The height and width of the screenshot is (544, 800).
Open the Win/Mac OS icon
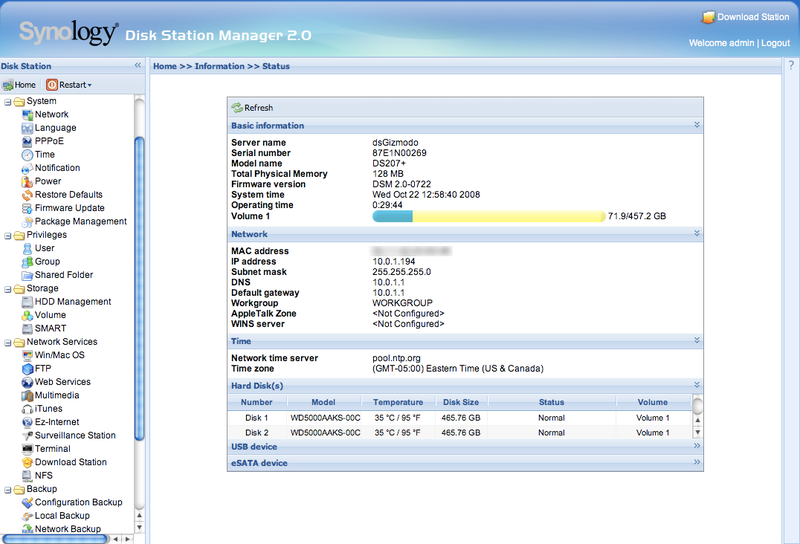(x=27, y=355)
